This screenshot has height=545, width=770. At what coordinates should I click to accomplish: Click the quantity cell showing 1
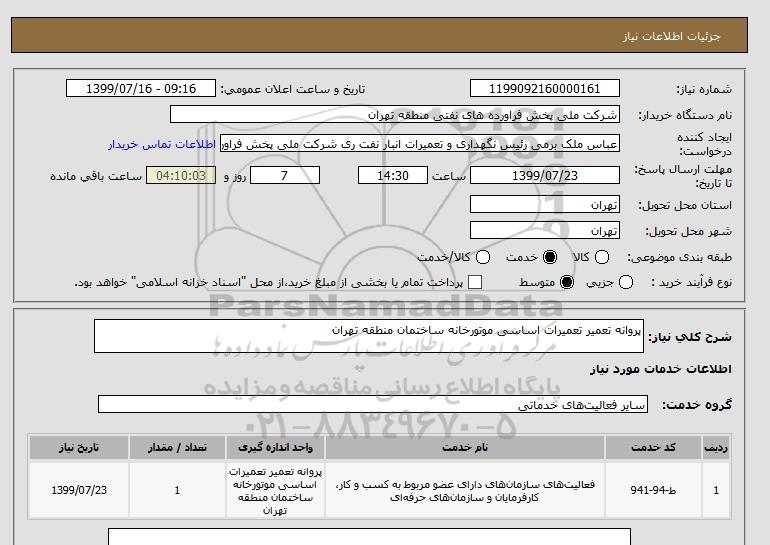(x=177, y=490)
